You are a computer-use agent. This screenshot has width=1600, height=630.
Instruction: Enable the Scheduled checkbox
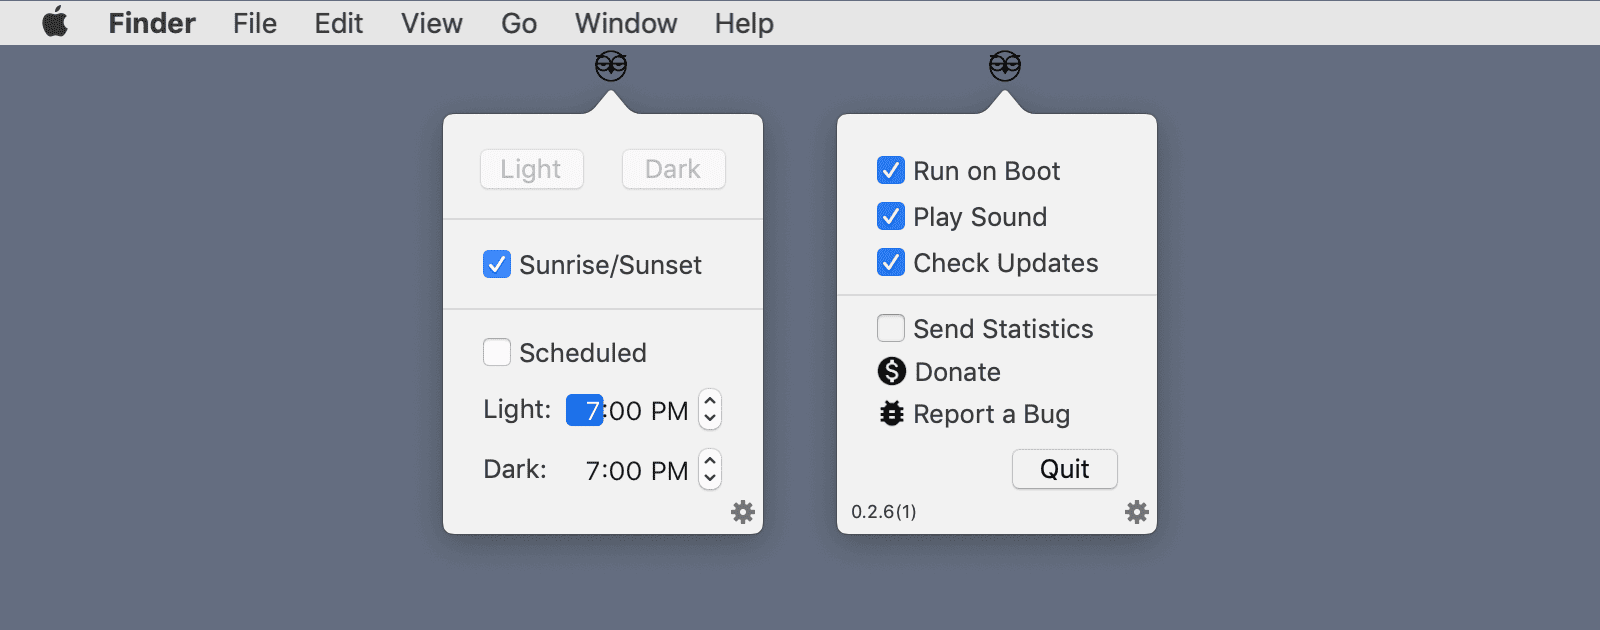coord(497,352)
